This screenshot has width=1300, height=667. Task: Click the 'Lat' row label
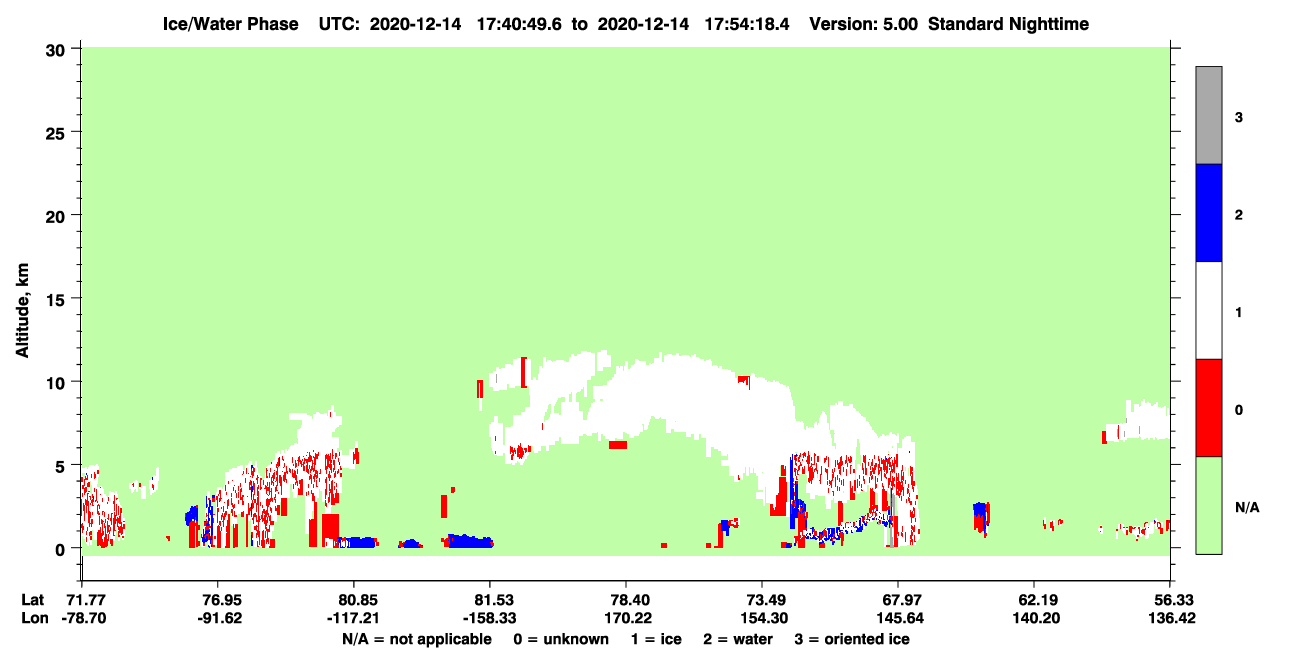point(33,600)
